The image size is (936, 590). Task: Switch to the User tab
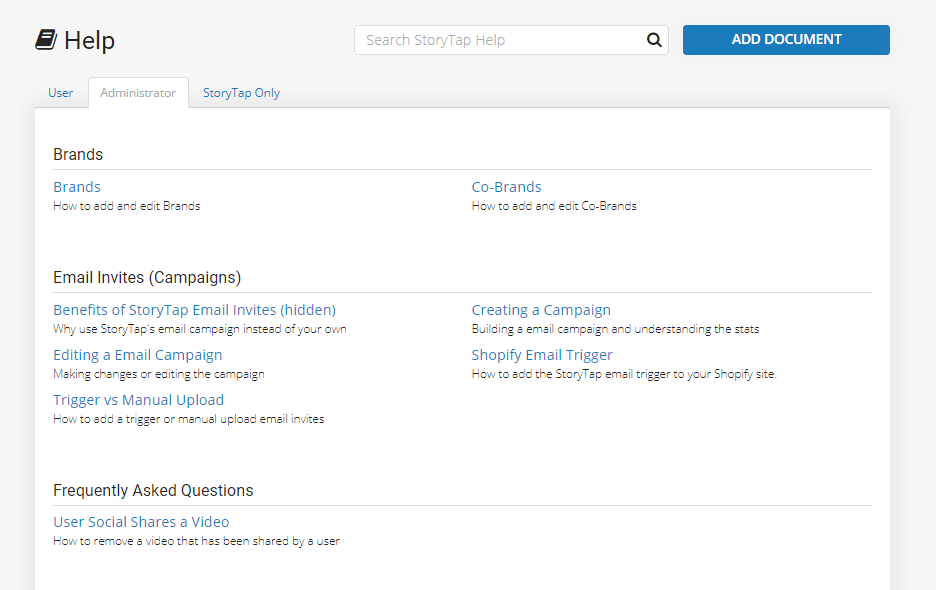click(x=61, y=93)
